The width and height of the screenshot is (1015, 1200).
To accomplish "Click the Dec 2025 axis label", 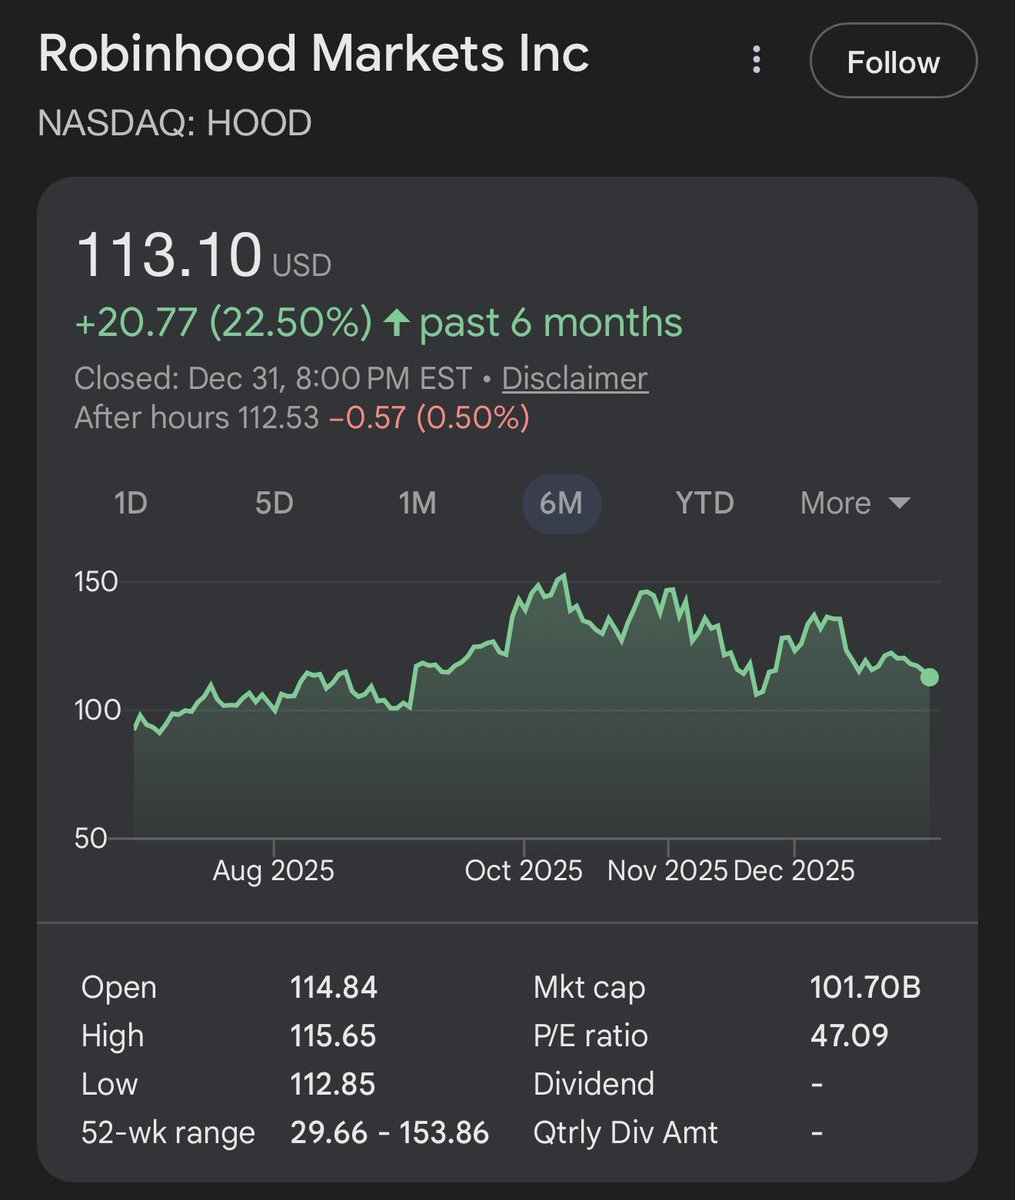I will (794, 870).
